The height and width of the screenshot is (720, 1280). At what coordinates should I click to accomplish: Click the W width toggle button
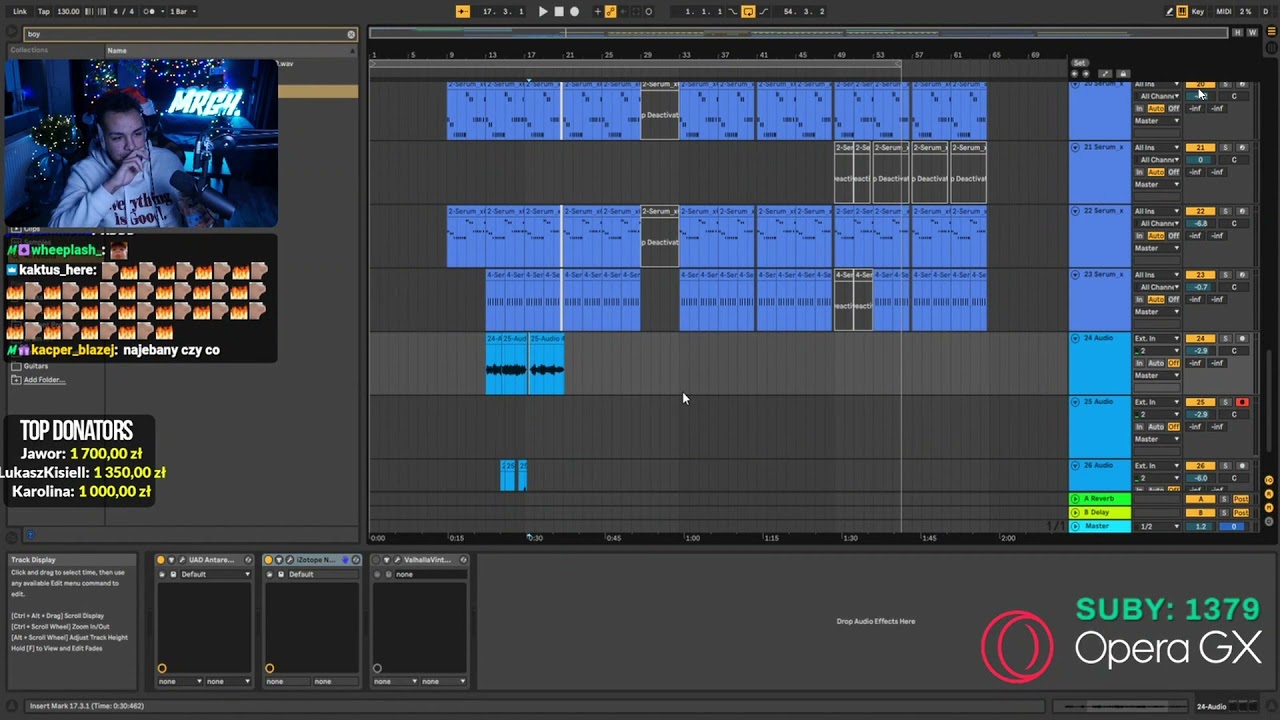[x=1252, y=33]
